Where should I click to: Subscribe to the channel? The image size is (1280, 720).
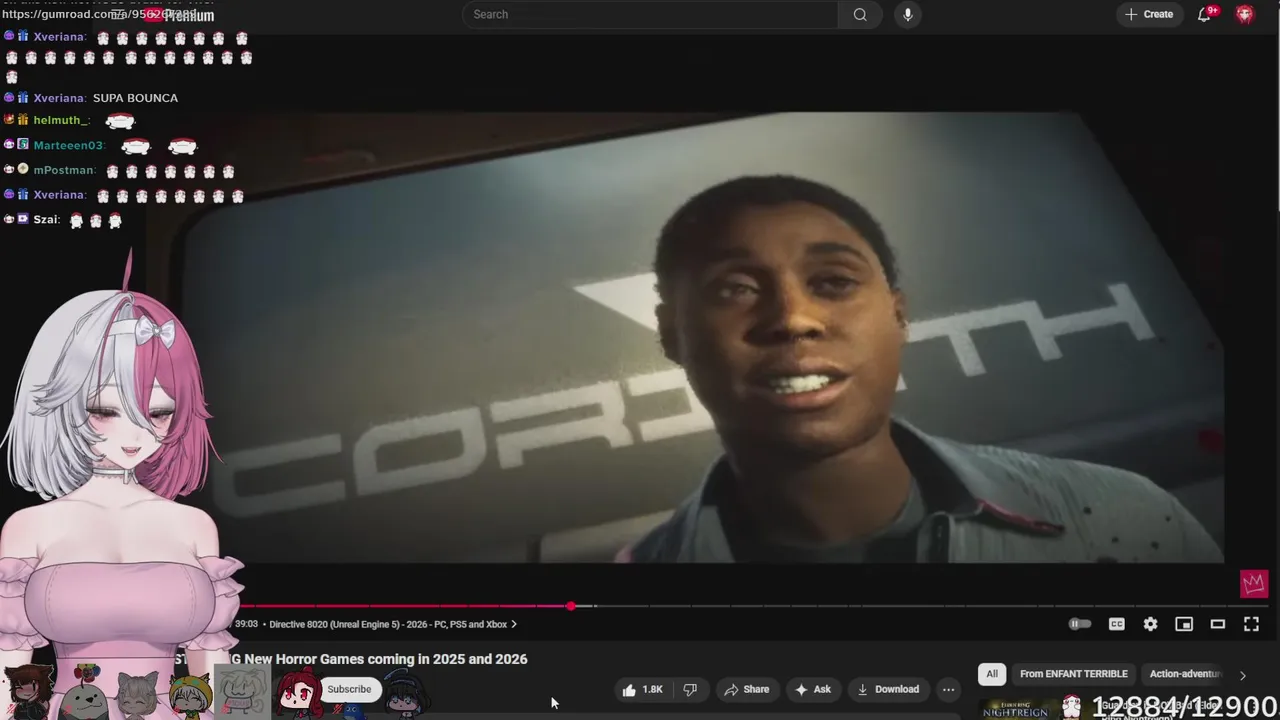pos(349,689)
